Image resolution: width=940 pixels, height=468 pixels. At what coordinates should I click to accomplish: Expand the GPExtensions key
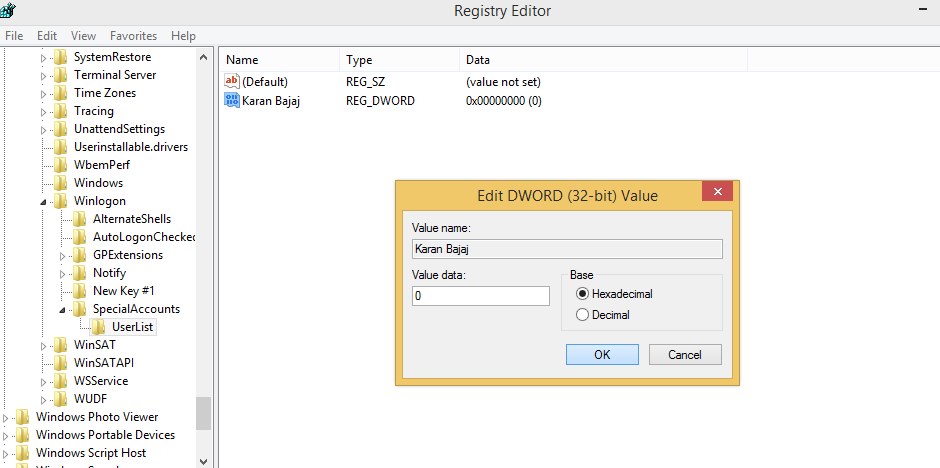(x=62, y=256)
